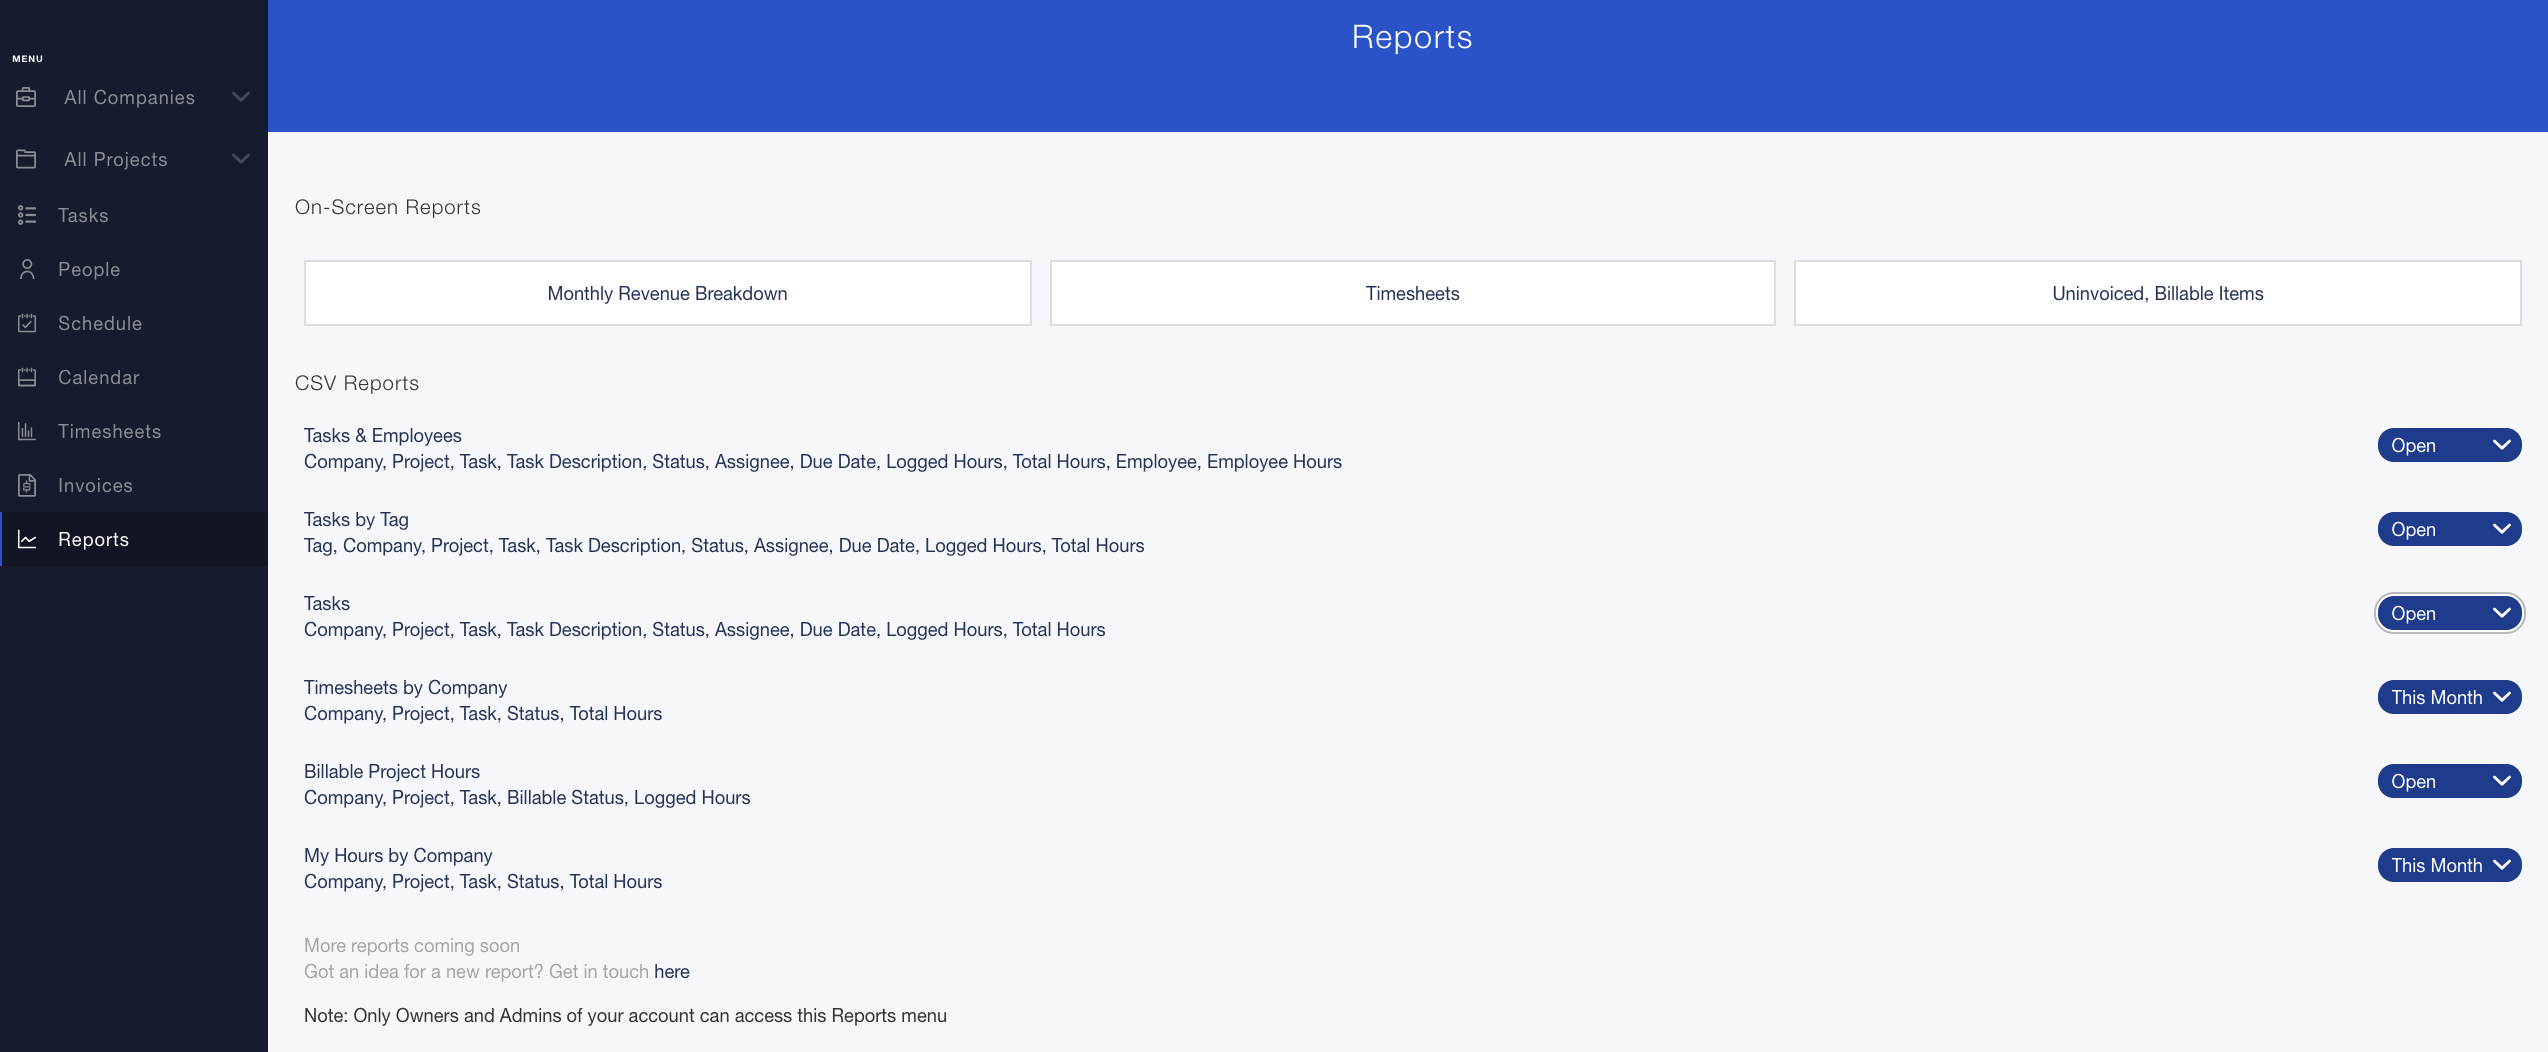Open the Tasks by Tag Open dropdown

tap(2449, 529)
